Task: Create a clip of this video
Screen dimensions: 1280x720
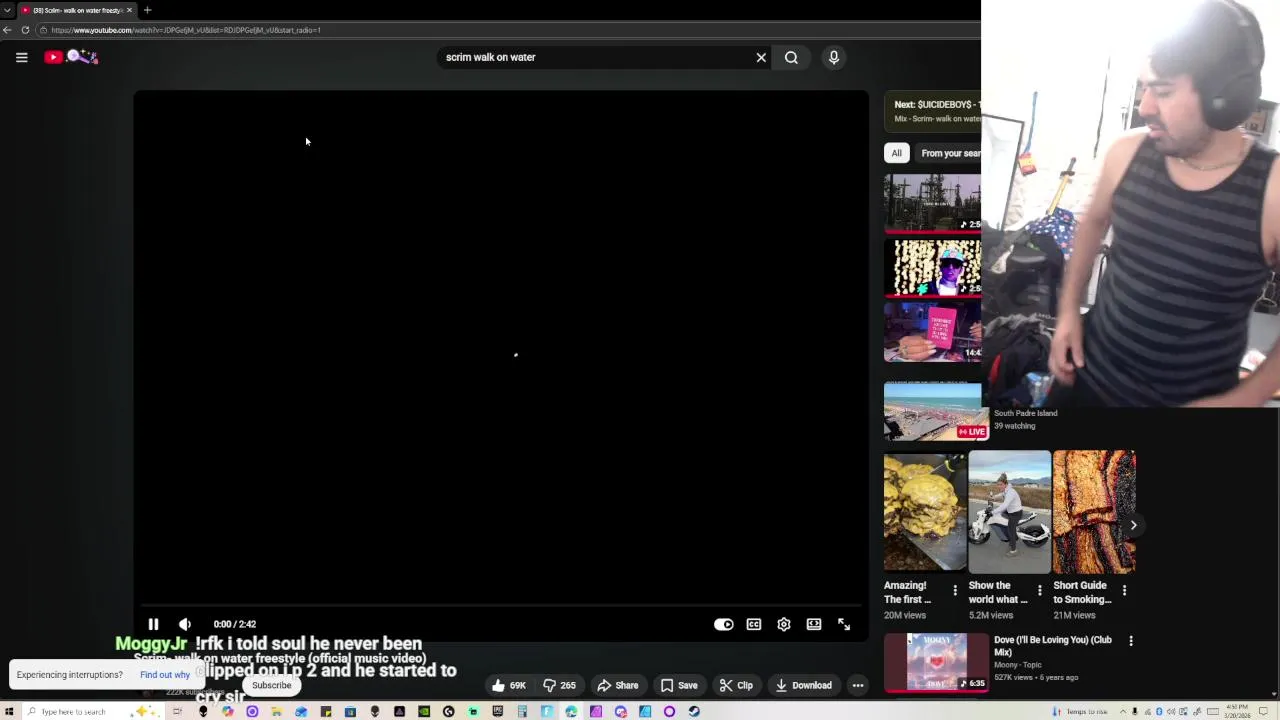Action: point(736,685)
